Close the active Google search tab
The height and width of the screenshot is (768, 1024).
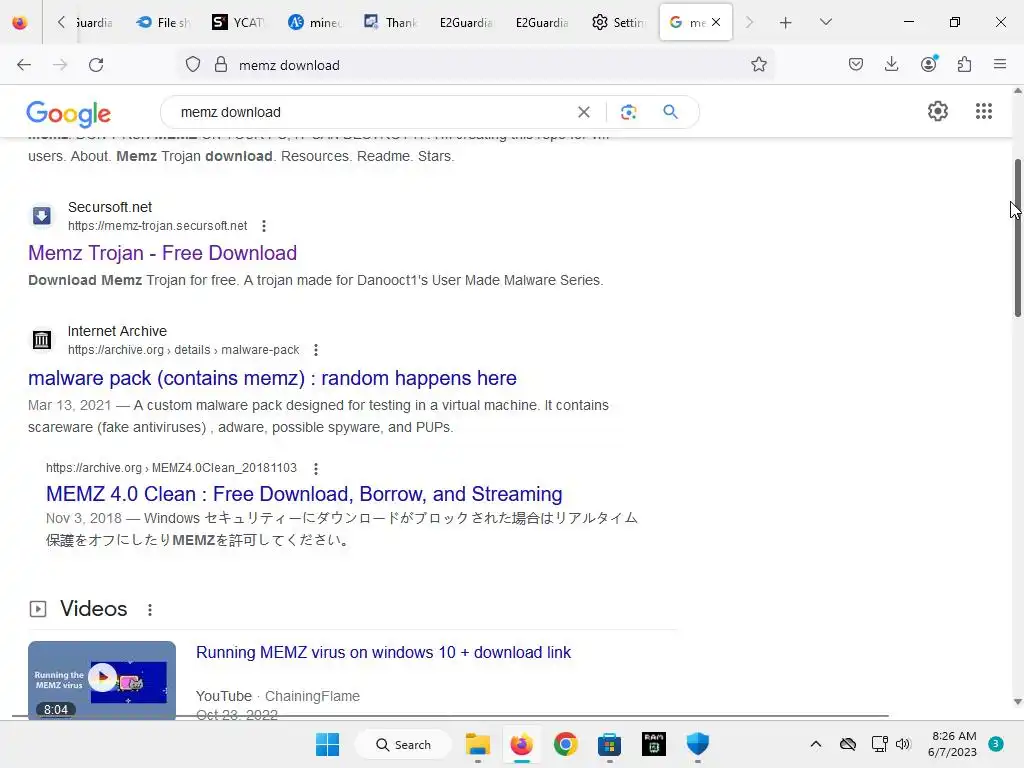pyautogui.click(x=716, y=22)
